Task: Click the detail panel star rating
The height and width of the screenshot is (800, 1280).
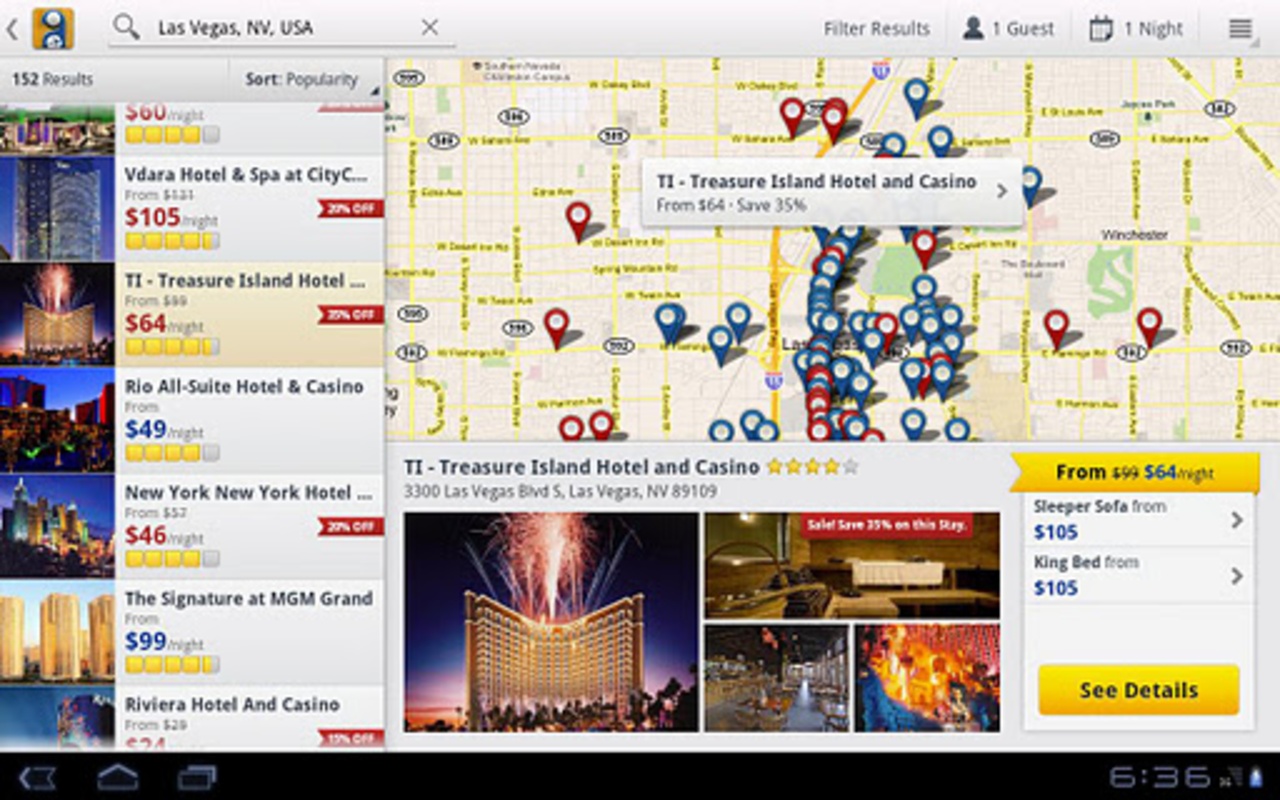Action: coord(812,466)
